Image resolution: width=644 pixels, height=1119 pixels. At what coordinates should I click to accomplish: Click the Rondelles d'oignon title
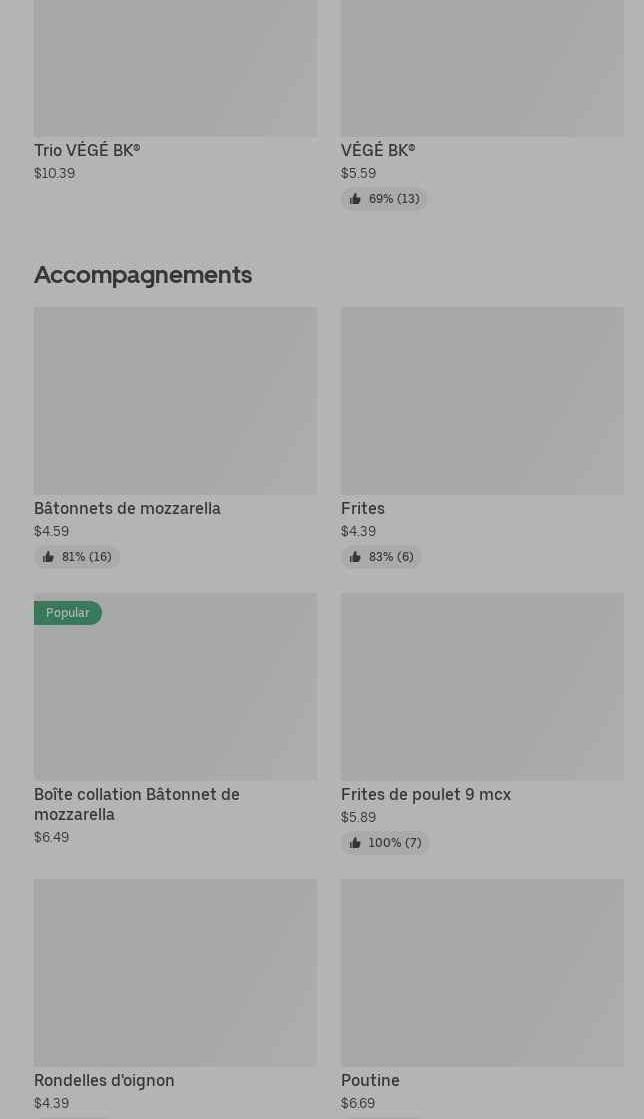(x=104, y=1080)
